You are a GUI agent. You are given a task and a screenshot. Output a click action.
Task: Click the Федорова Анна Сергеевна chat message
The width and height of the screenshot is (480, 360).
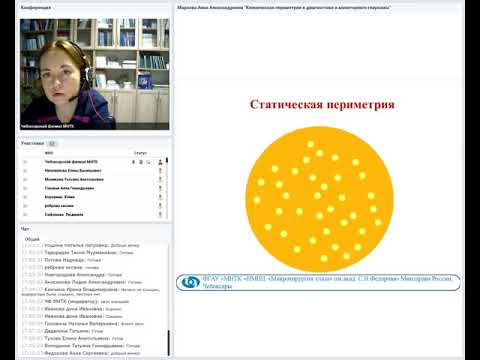tap(81, 353)
